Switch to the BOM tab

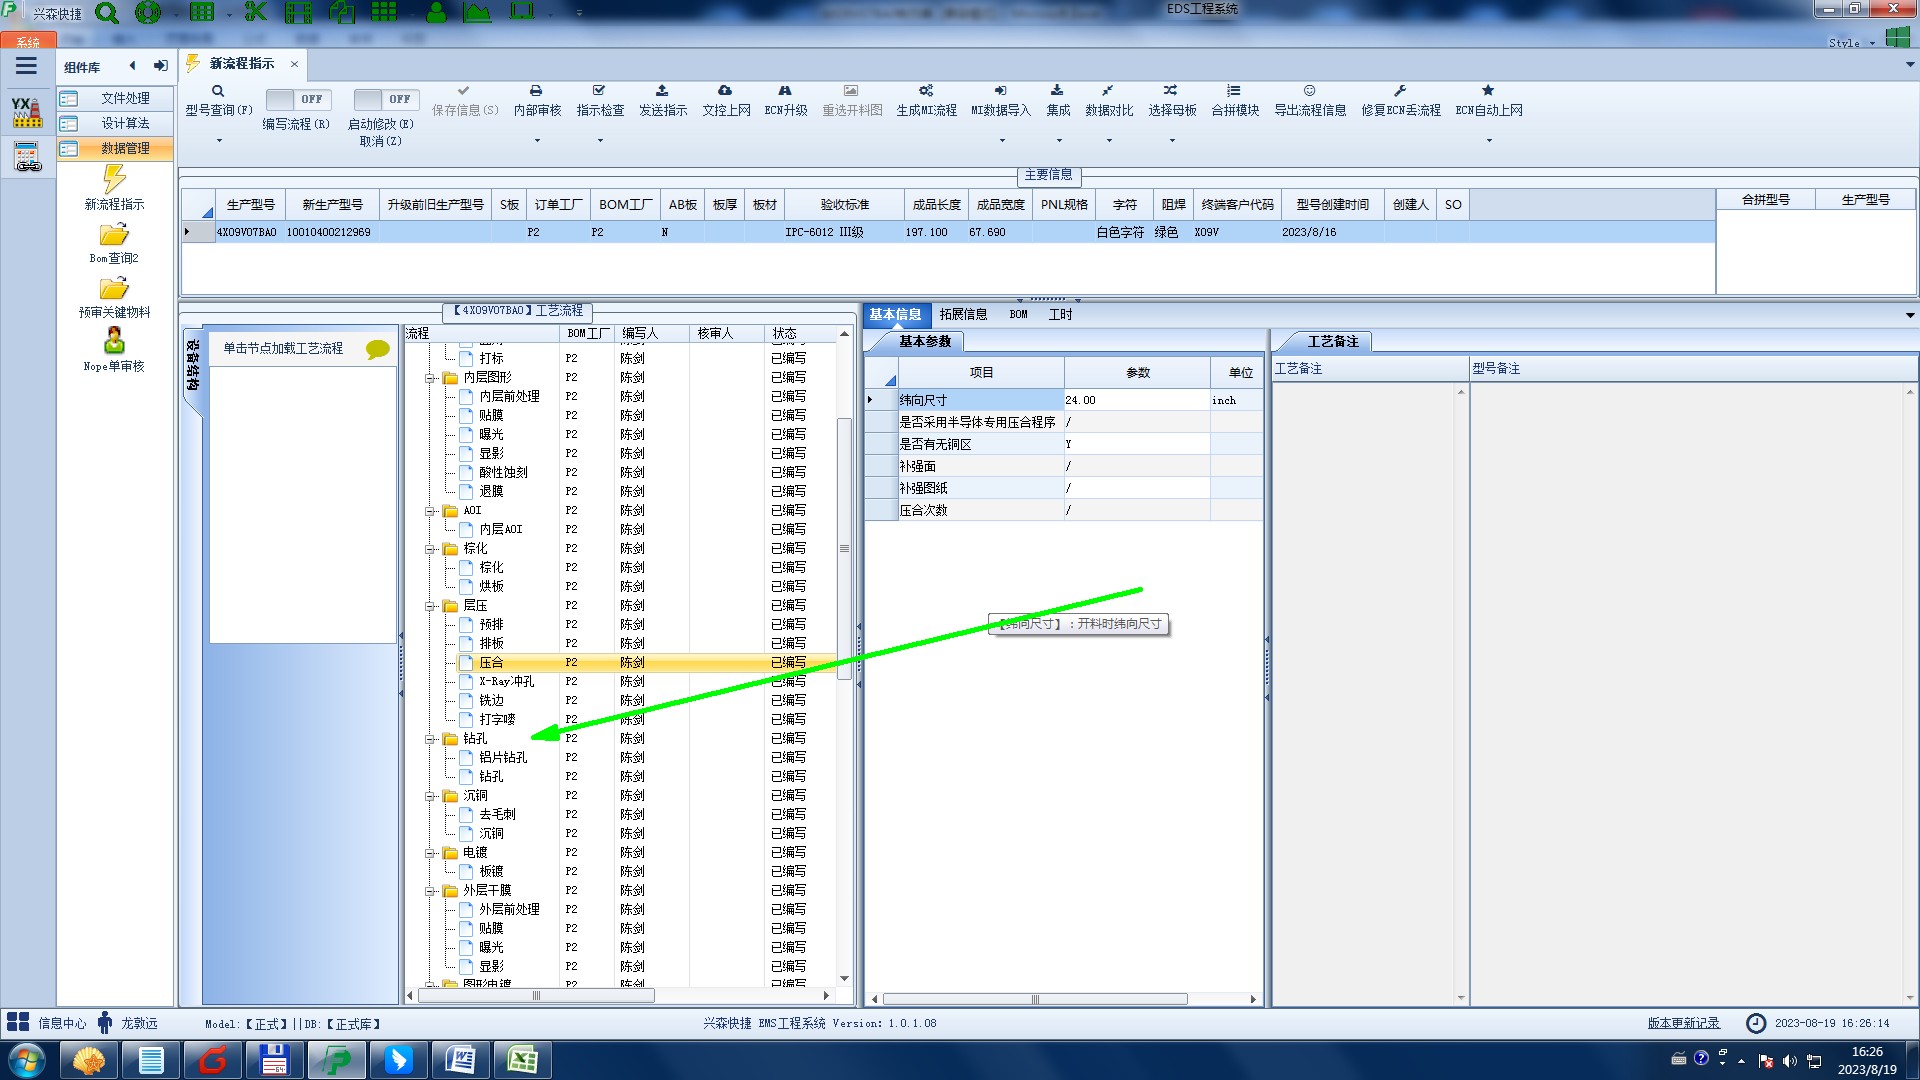tap(1018, 315)
